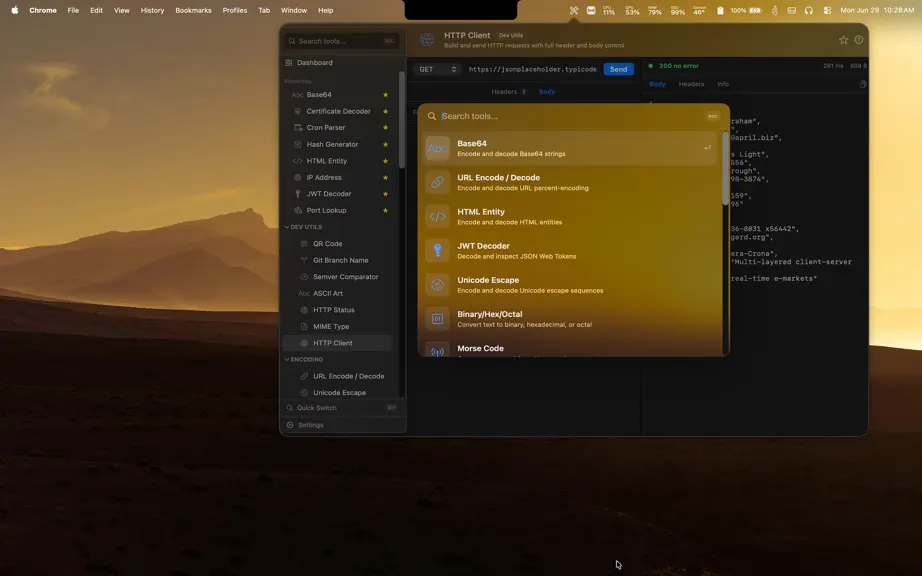Focus the overlay Search tools field
922x576 pixels.
[570, 116]
